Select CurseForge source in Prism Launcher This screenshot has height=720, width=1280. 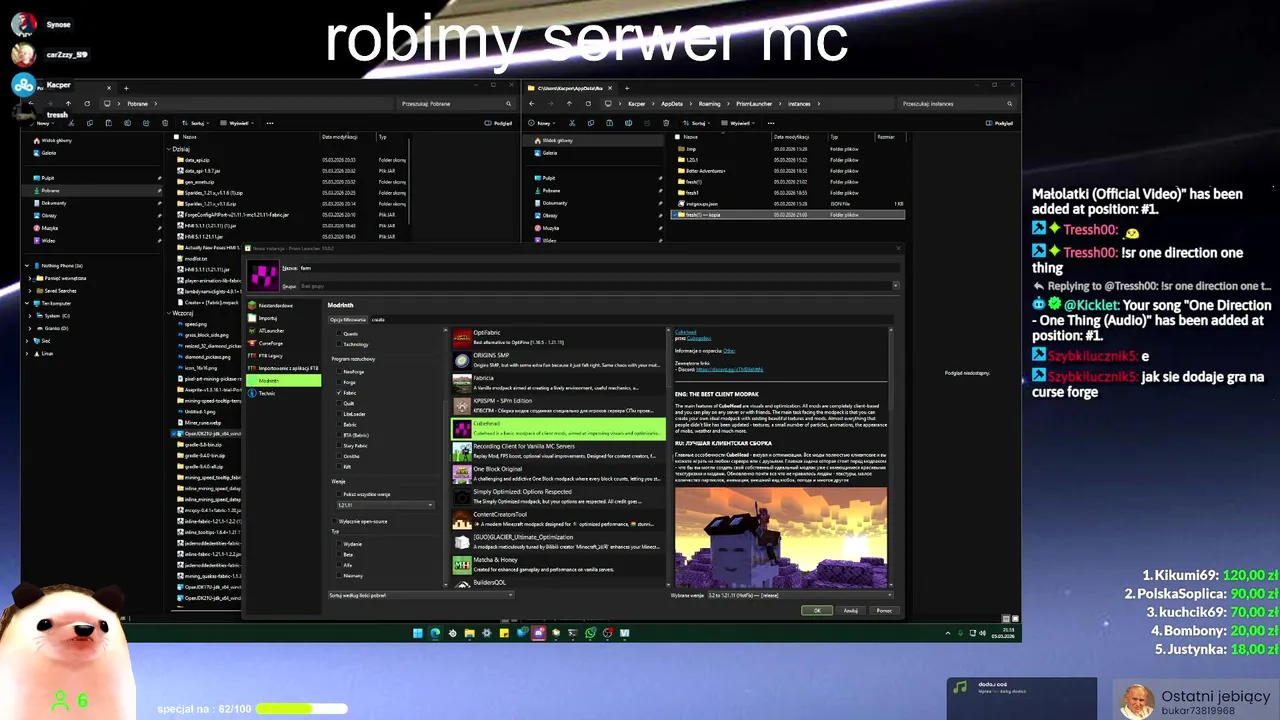[x=284, y=343]
